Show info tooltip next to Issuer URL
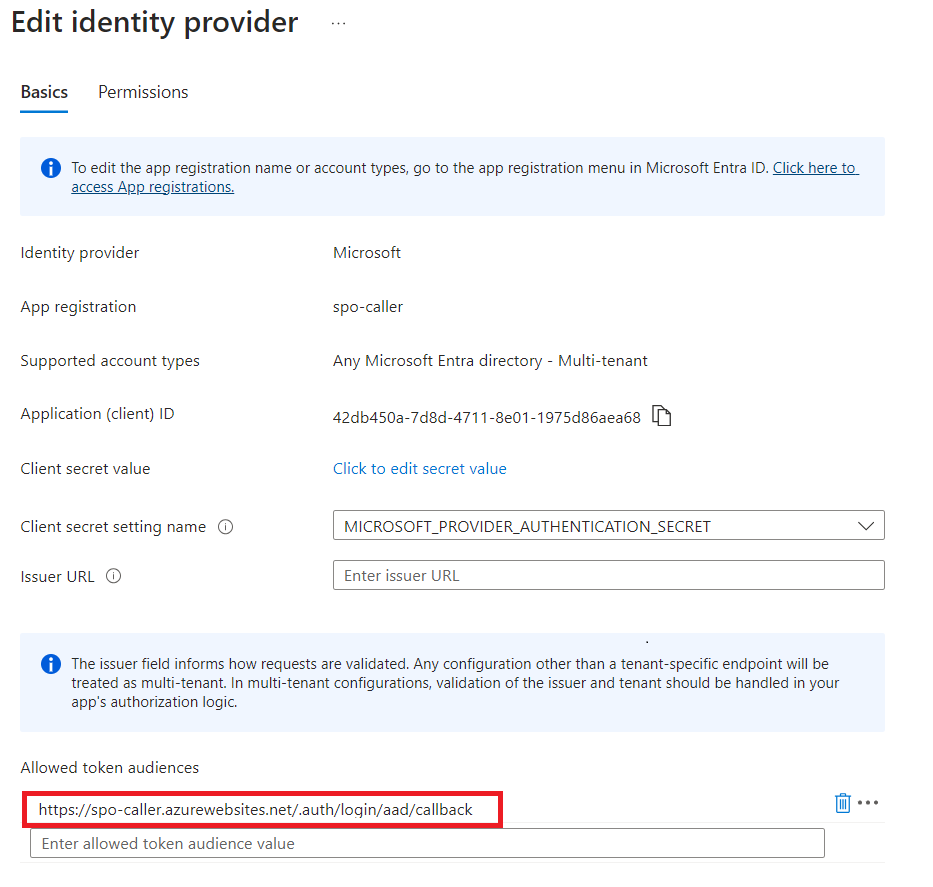This screenshot has width=933, height=887. click(113, 576)
